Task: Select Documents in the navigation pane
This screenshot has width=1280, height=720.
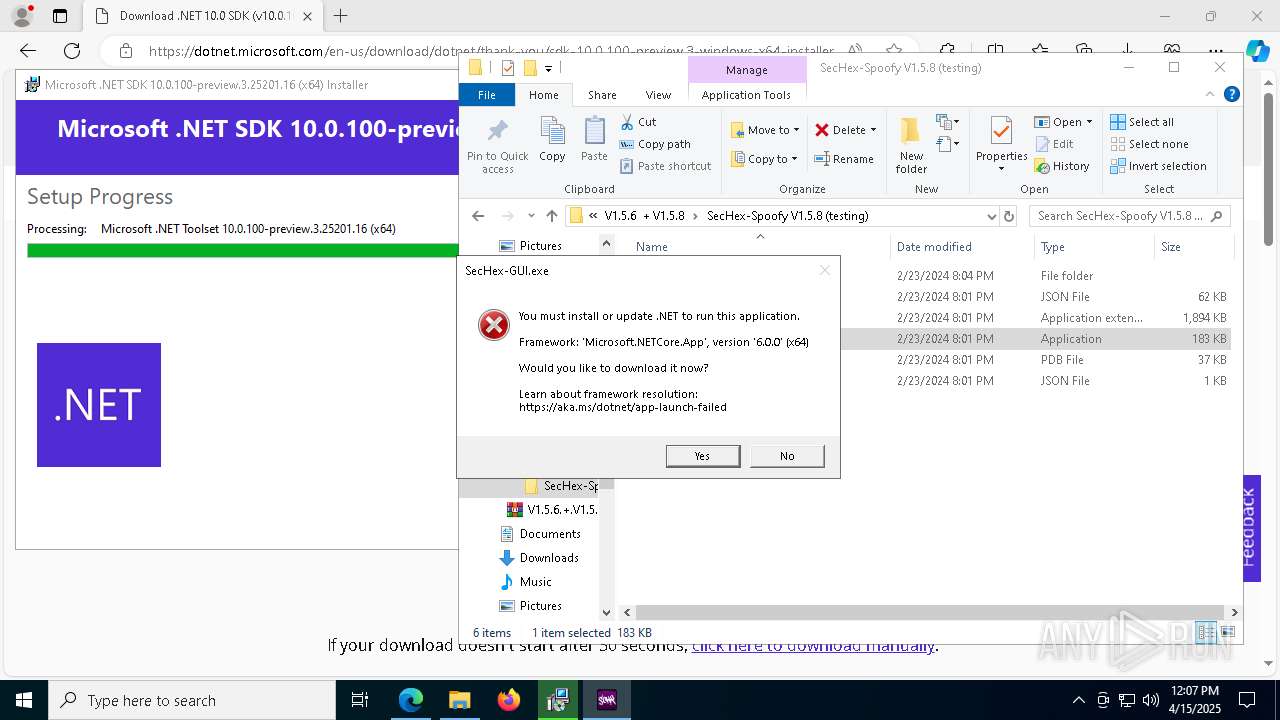Action: click(x=548, y=534)
